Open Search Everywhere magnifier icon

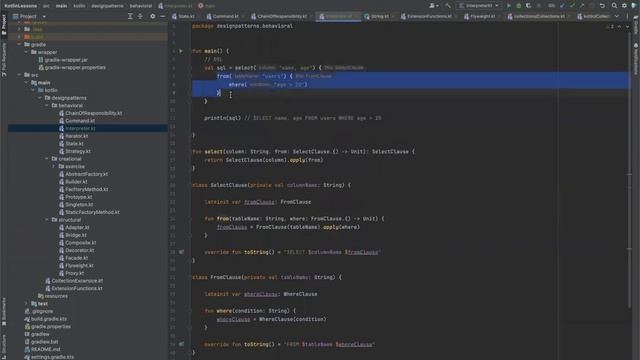(x=614, y=6)
